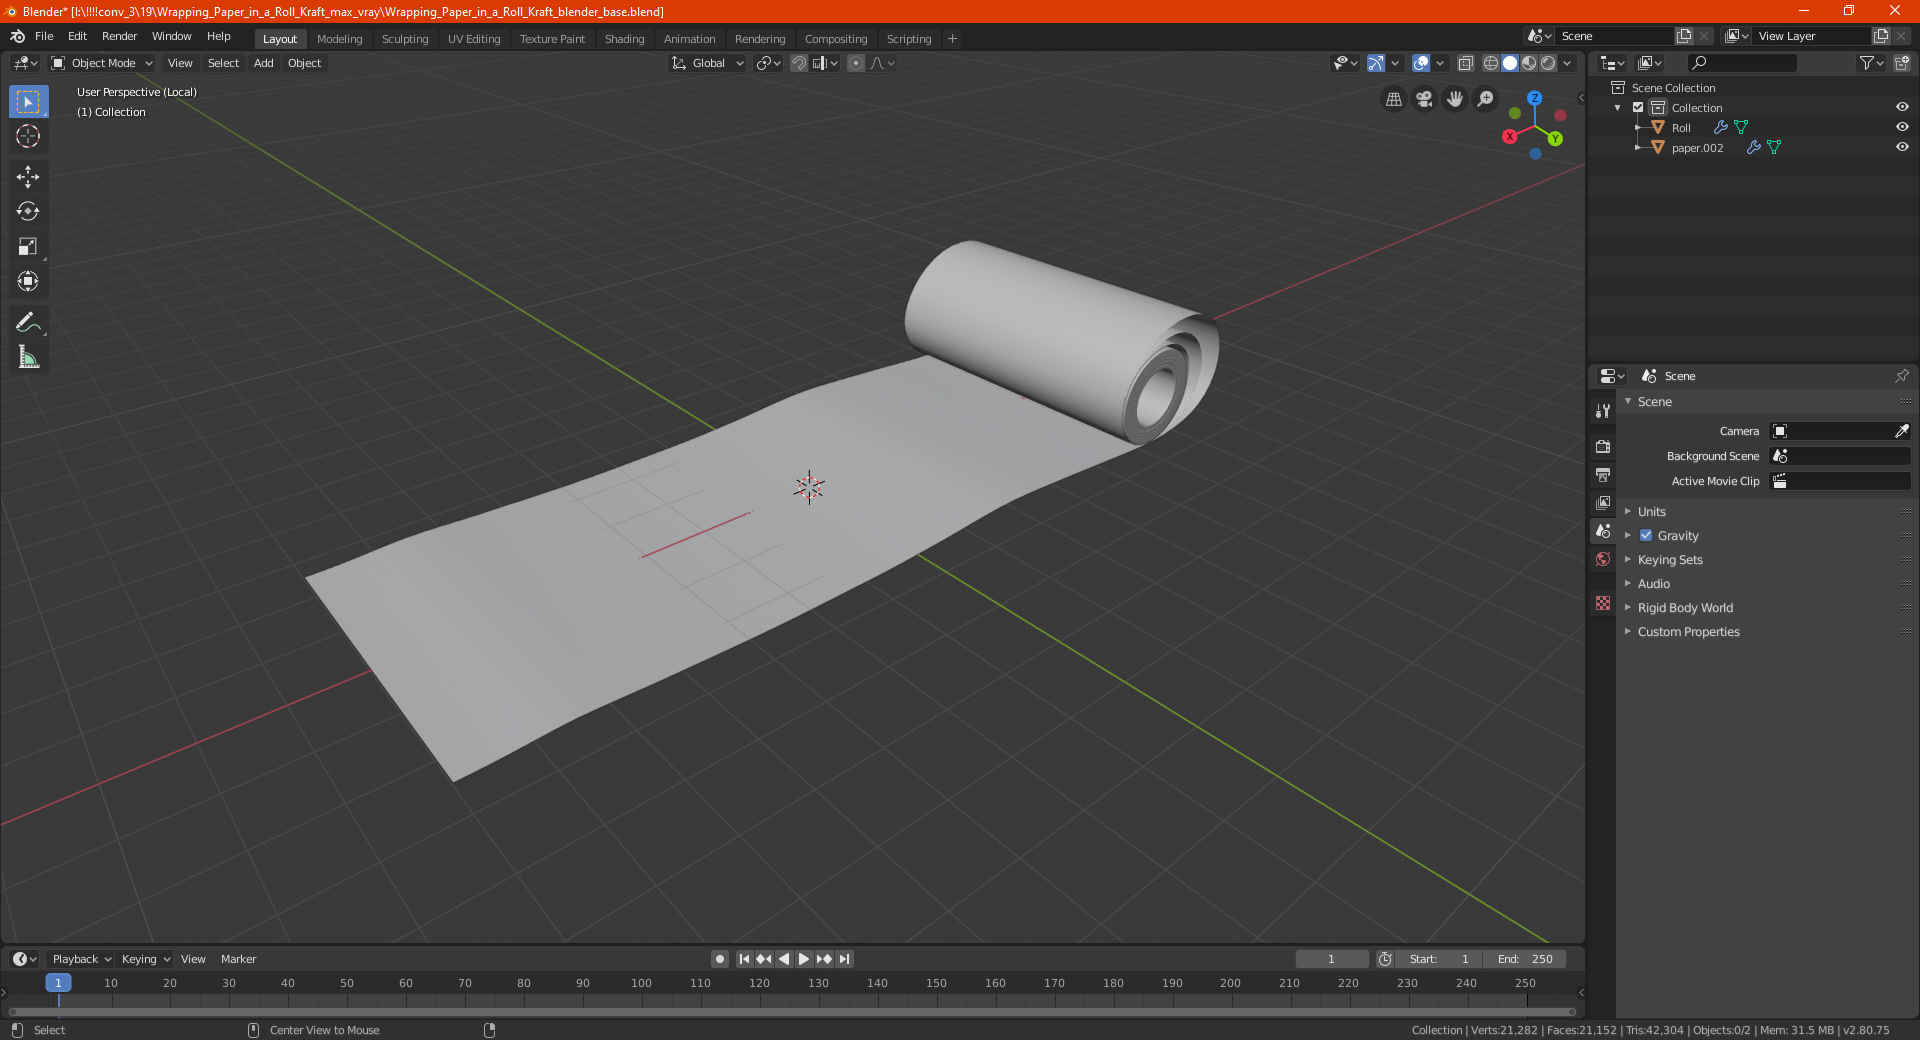Click the Blender logo menu icon

click(x=18, y=36)
